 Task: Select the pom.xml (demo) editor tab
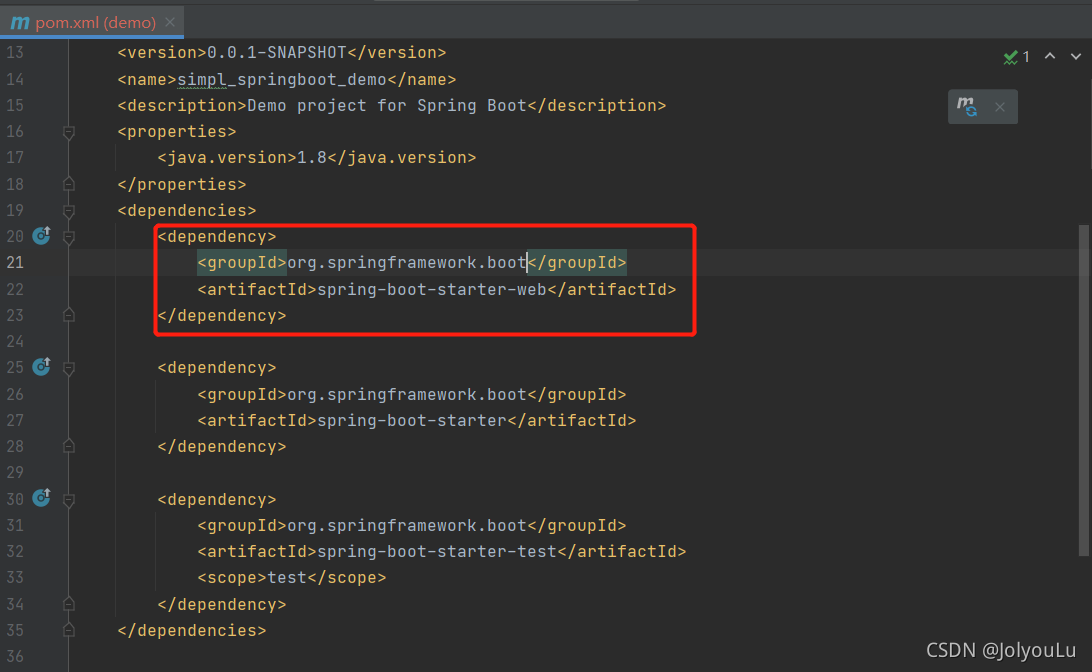tap(92, 22)
